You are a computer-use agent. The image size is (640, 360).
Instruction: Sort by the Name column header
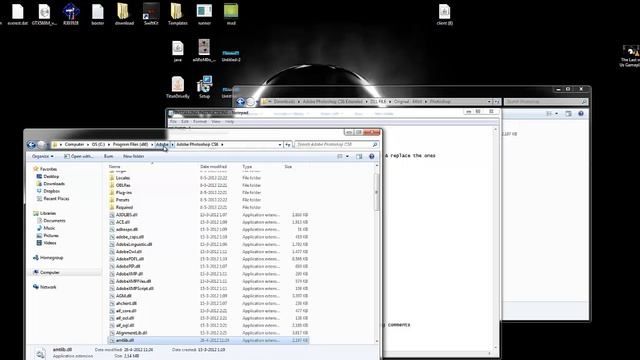(115, 167)
